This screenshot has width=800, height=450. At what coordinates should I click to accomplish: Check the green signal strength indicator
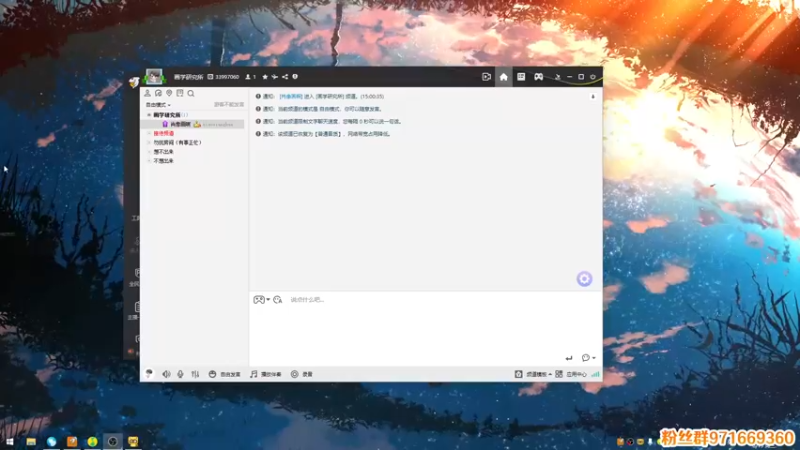595,374
